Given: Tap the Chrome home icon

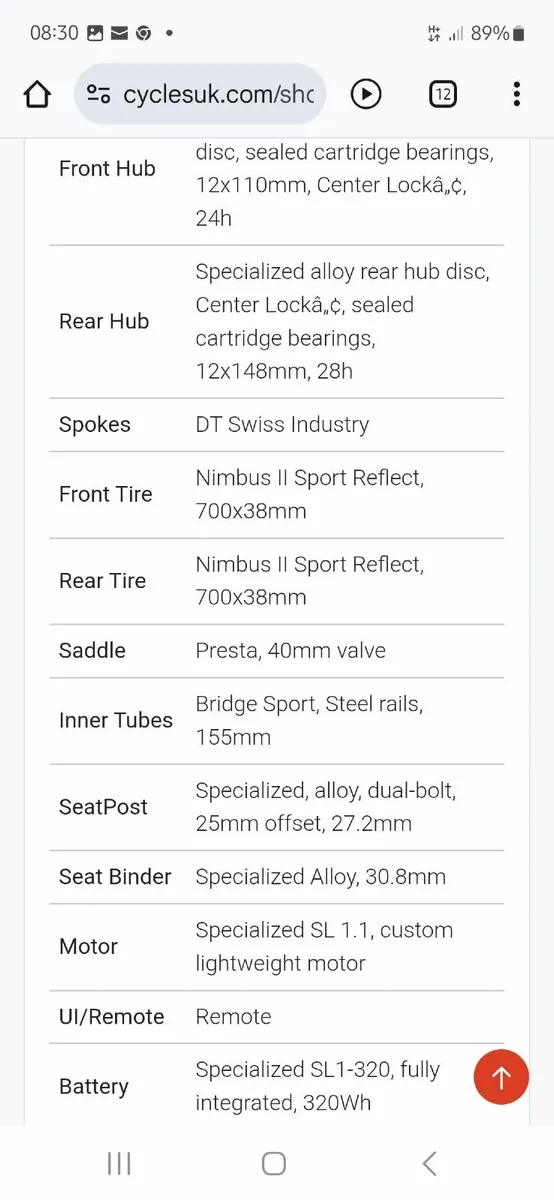Looking at the screenshot, I should pos(37,95).
